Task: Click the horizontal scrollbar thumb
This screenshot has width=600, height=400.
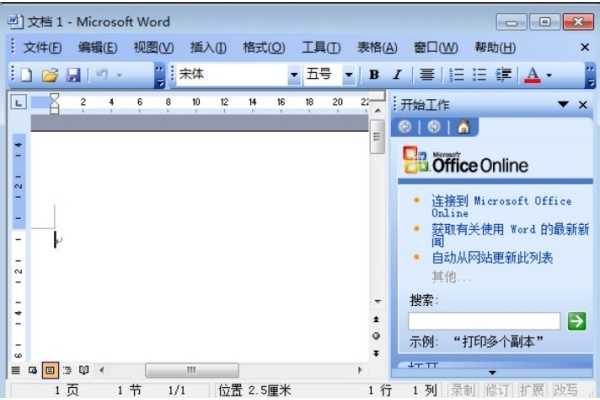Action: (x=192, y=370)
